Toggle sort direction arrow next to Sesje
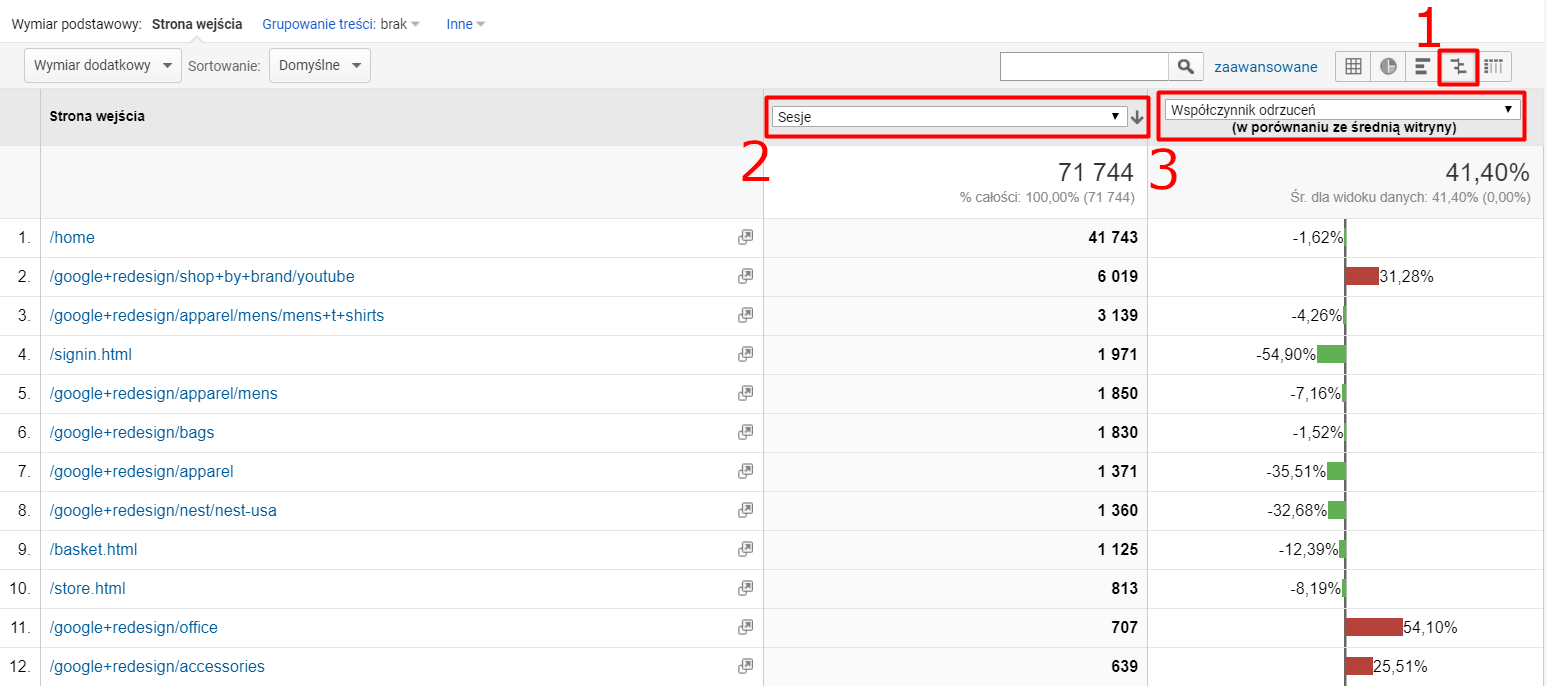 coord(1137,118)
